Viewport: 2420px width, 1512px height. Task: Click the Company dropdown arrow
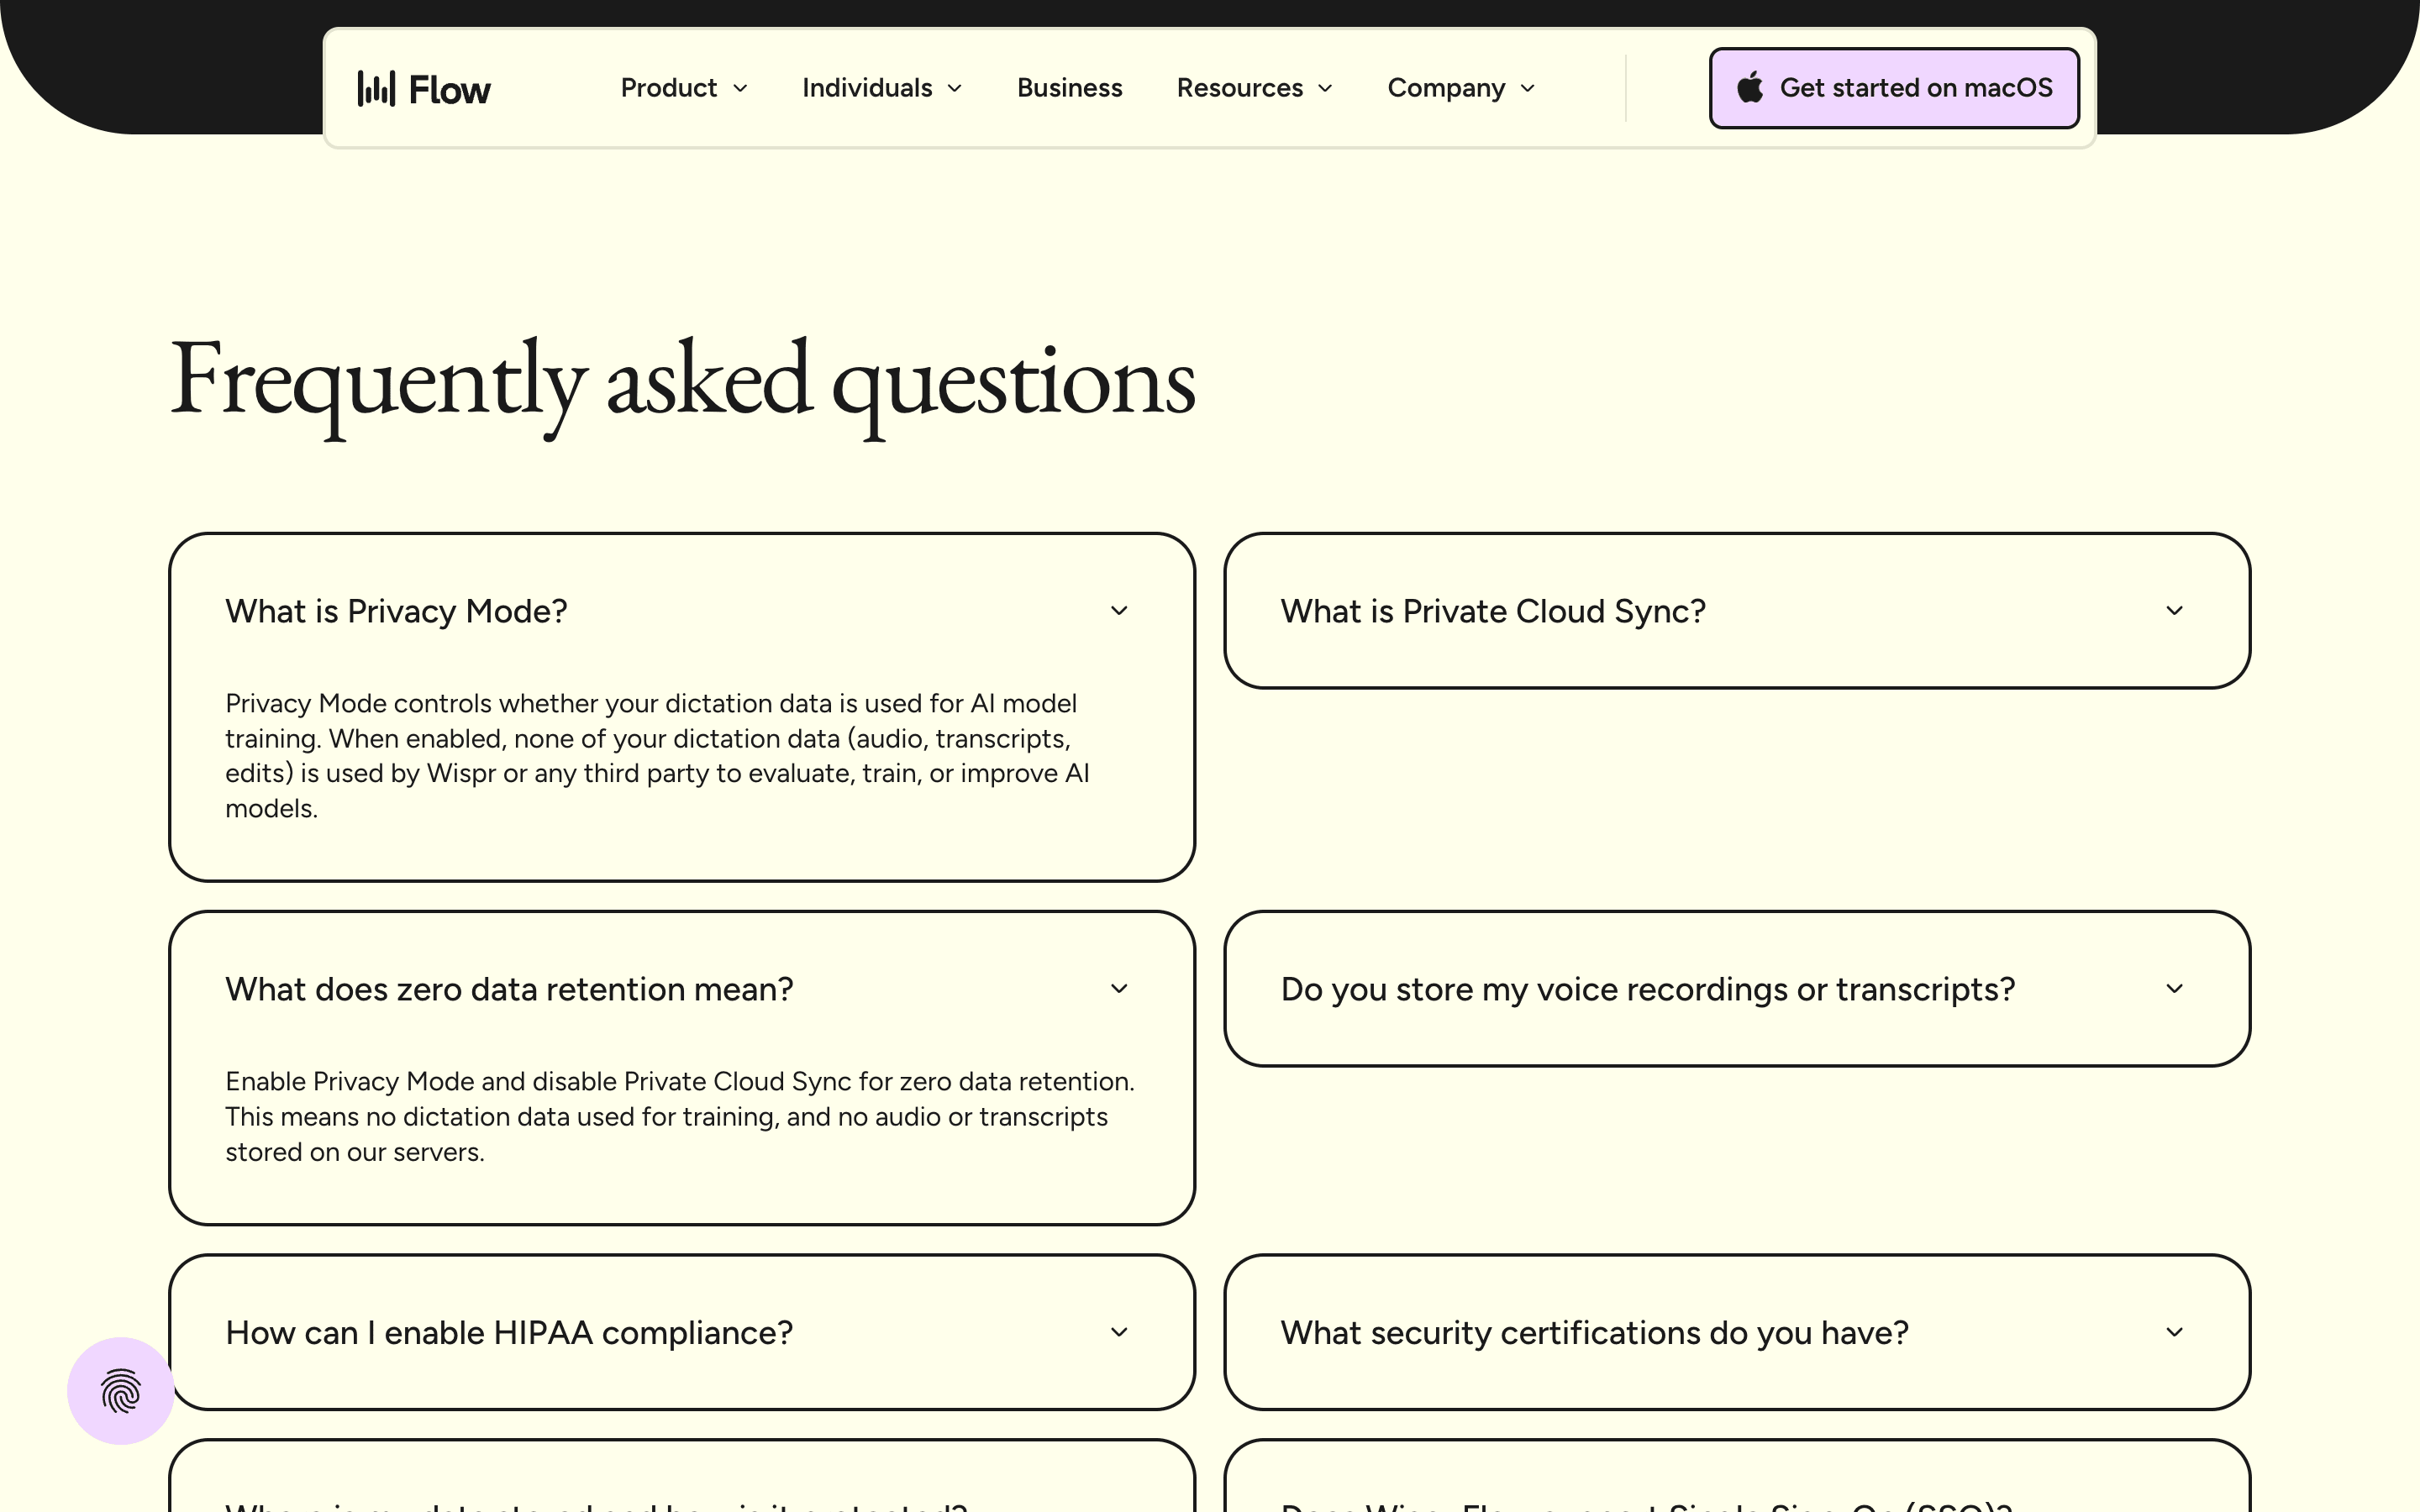pos(1527,89)
